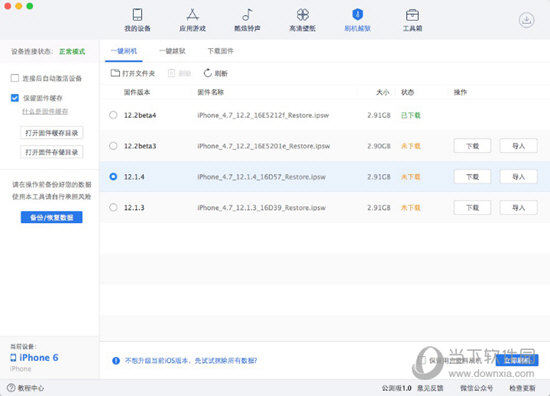Image resolution: width=550 pixels, height=396 pixels.
Task: Switch to the 下载固件 tab
Action: point(221,51)
